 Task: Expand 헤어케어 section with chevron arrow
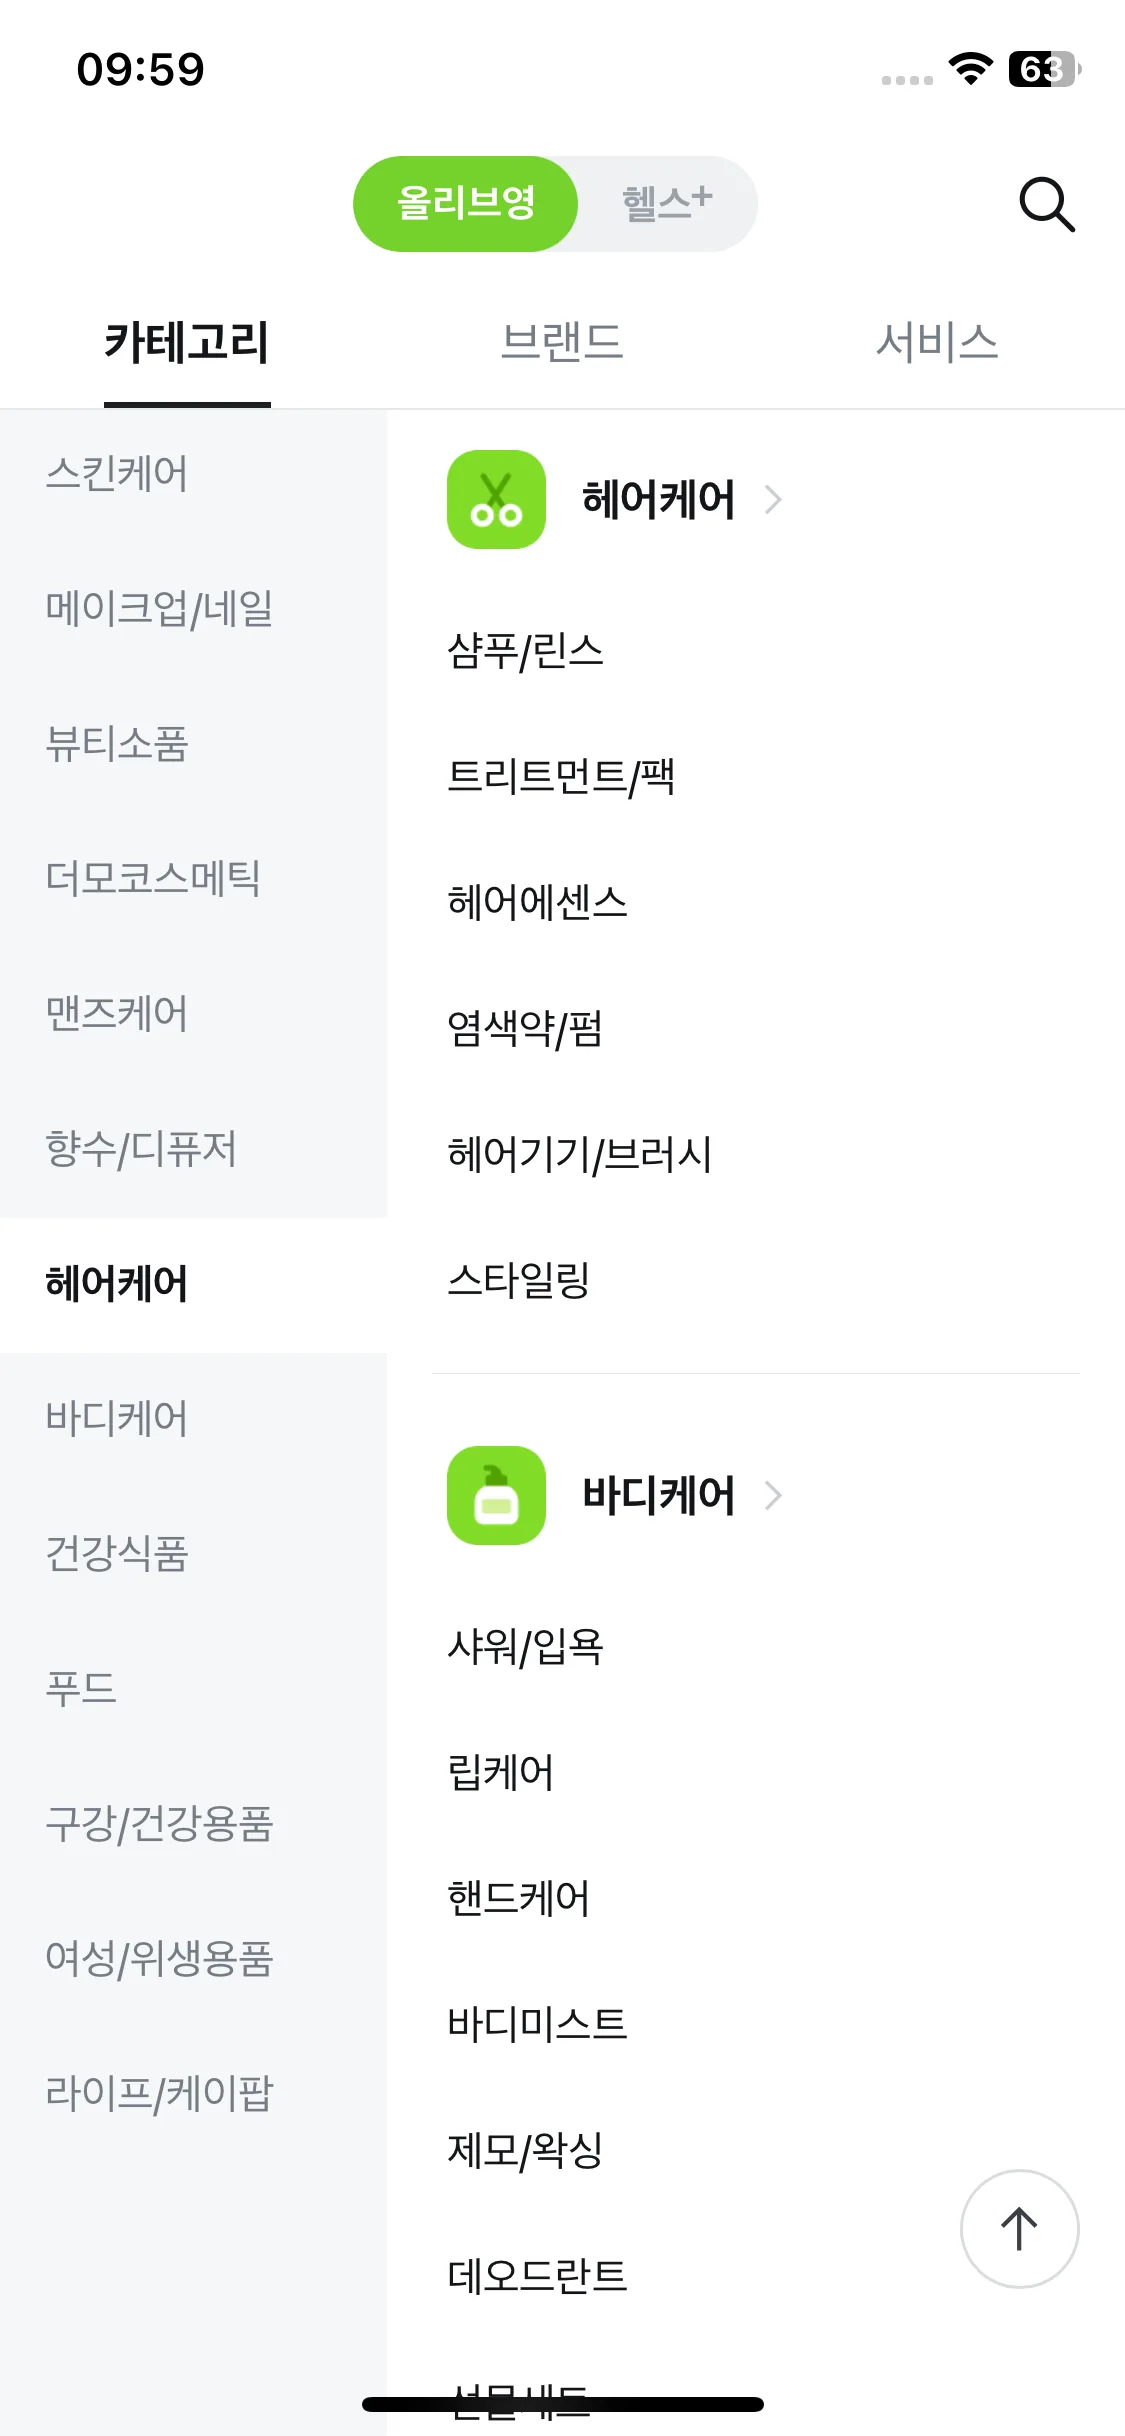click(773, 499)
